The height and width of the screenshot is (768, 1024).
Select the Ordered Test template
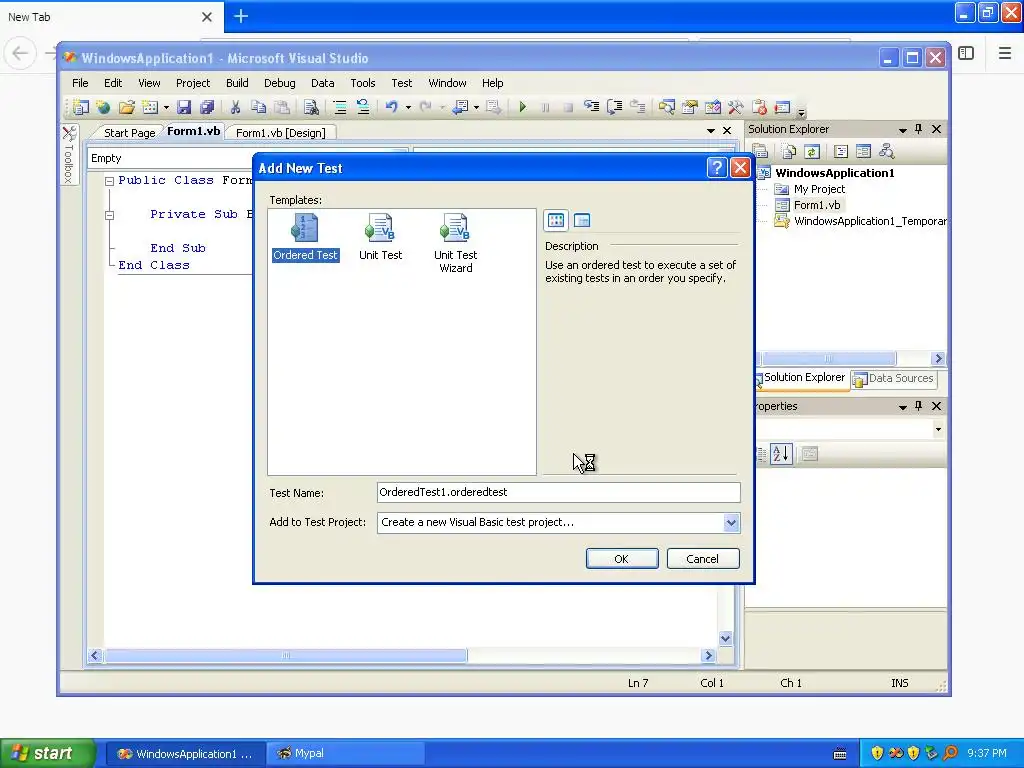click(305, 238)
